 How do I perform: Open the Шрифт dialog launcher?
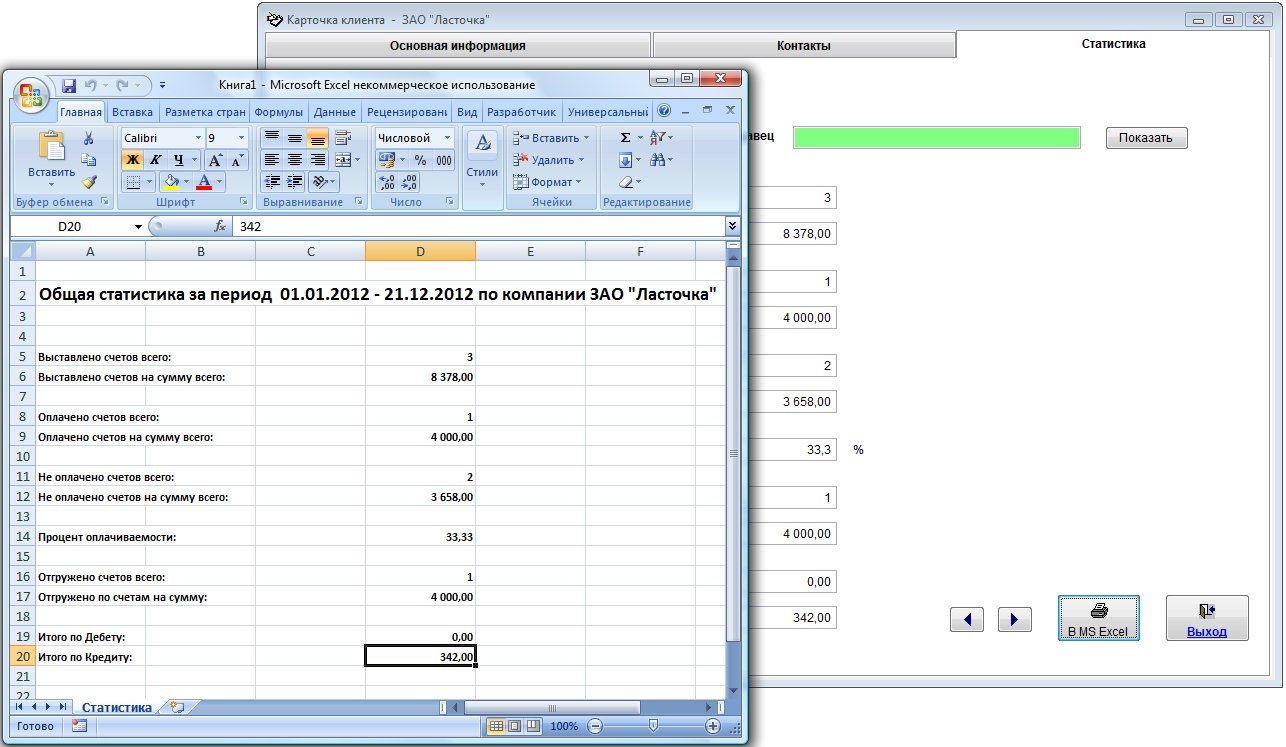click(x=243, y=202)
